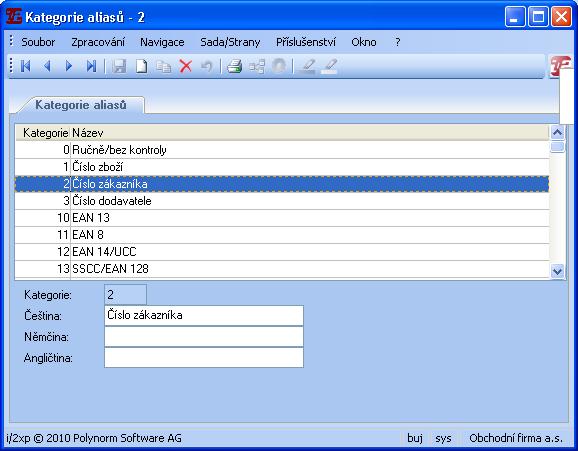Click the copy record icon

point(163,66)
